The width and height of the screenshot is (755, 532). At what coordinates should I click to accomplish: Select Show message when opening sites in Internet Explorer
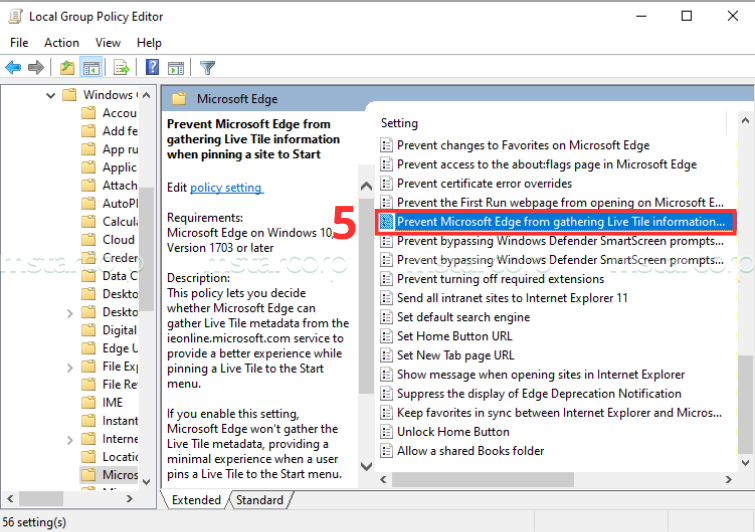pos(541,375)
